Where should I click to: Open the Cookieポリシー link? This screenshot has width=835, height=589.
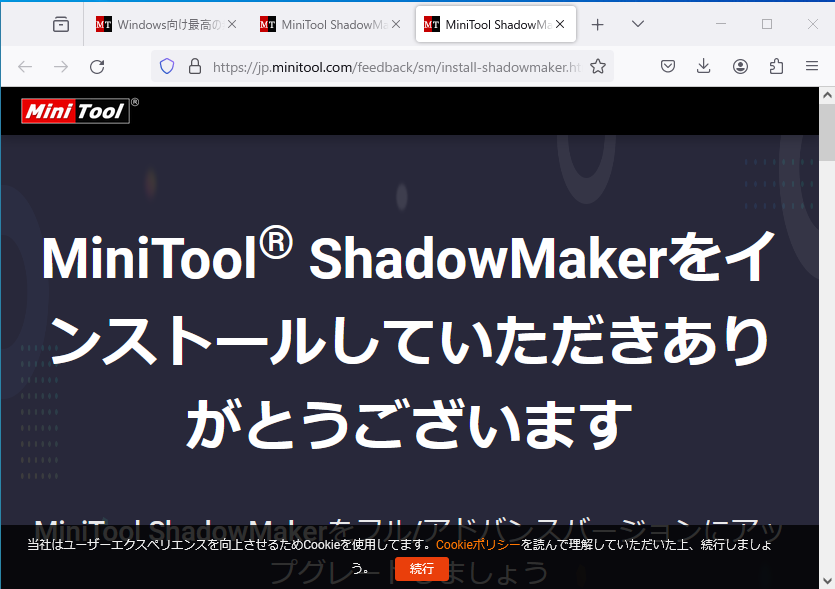click(478, 545)
